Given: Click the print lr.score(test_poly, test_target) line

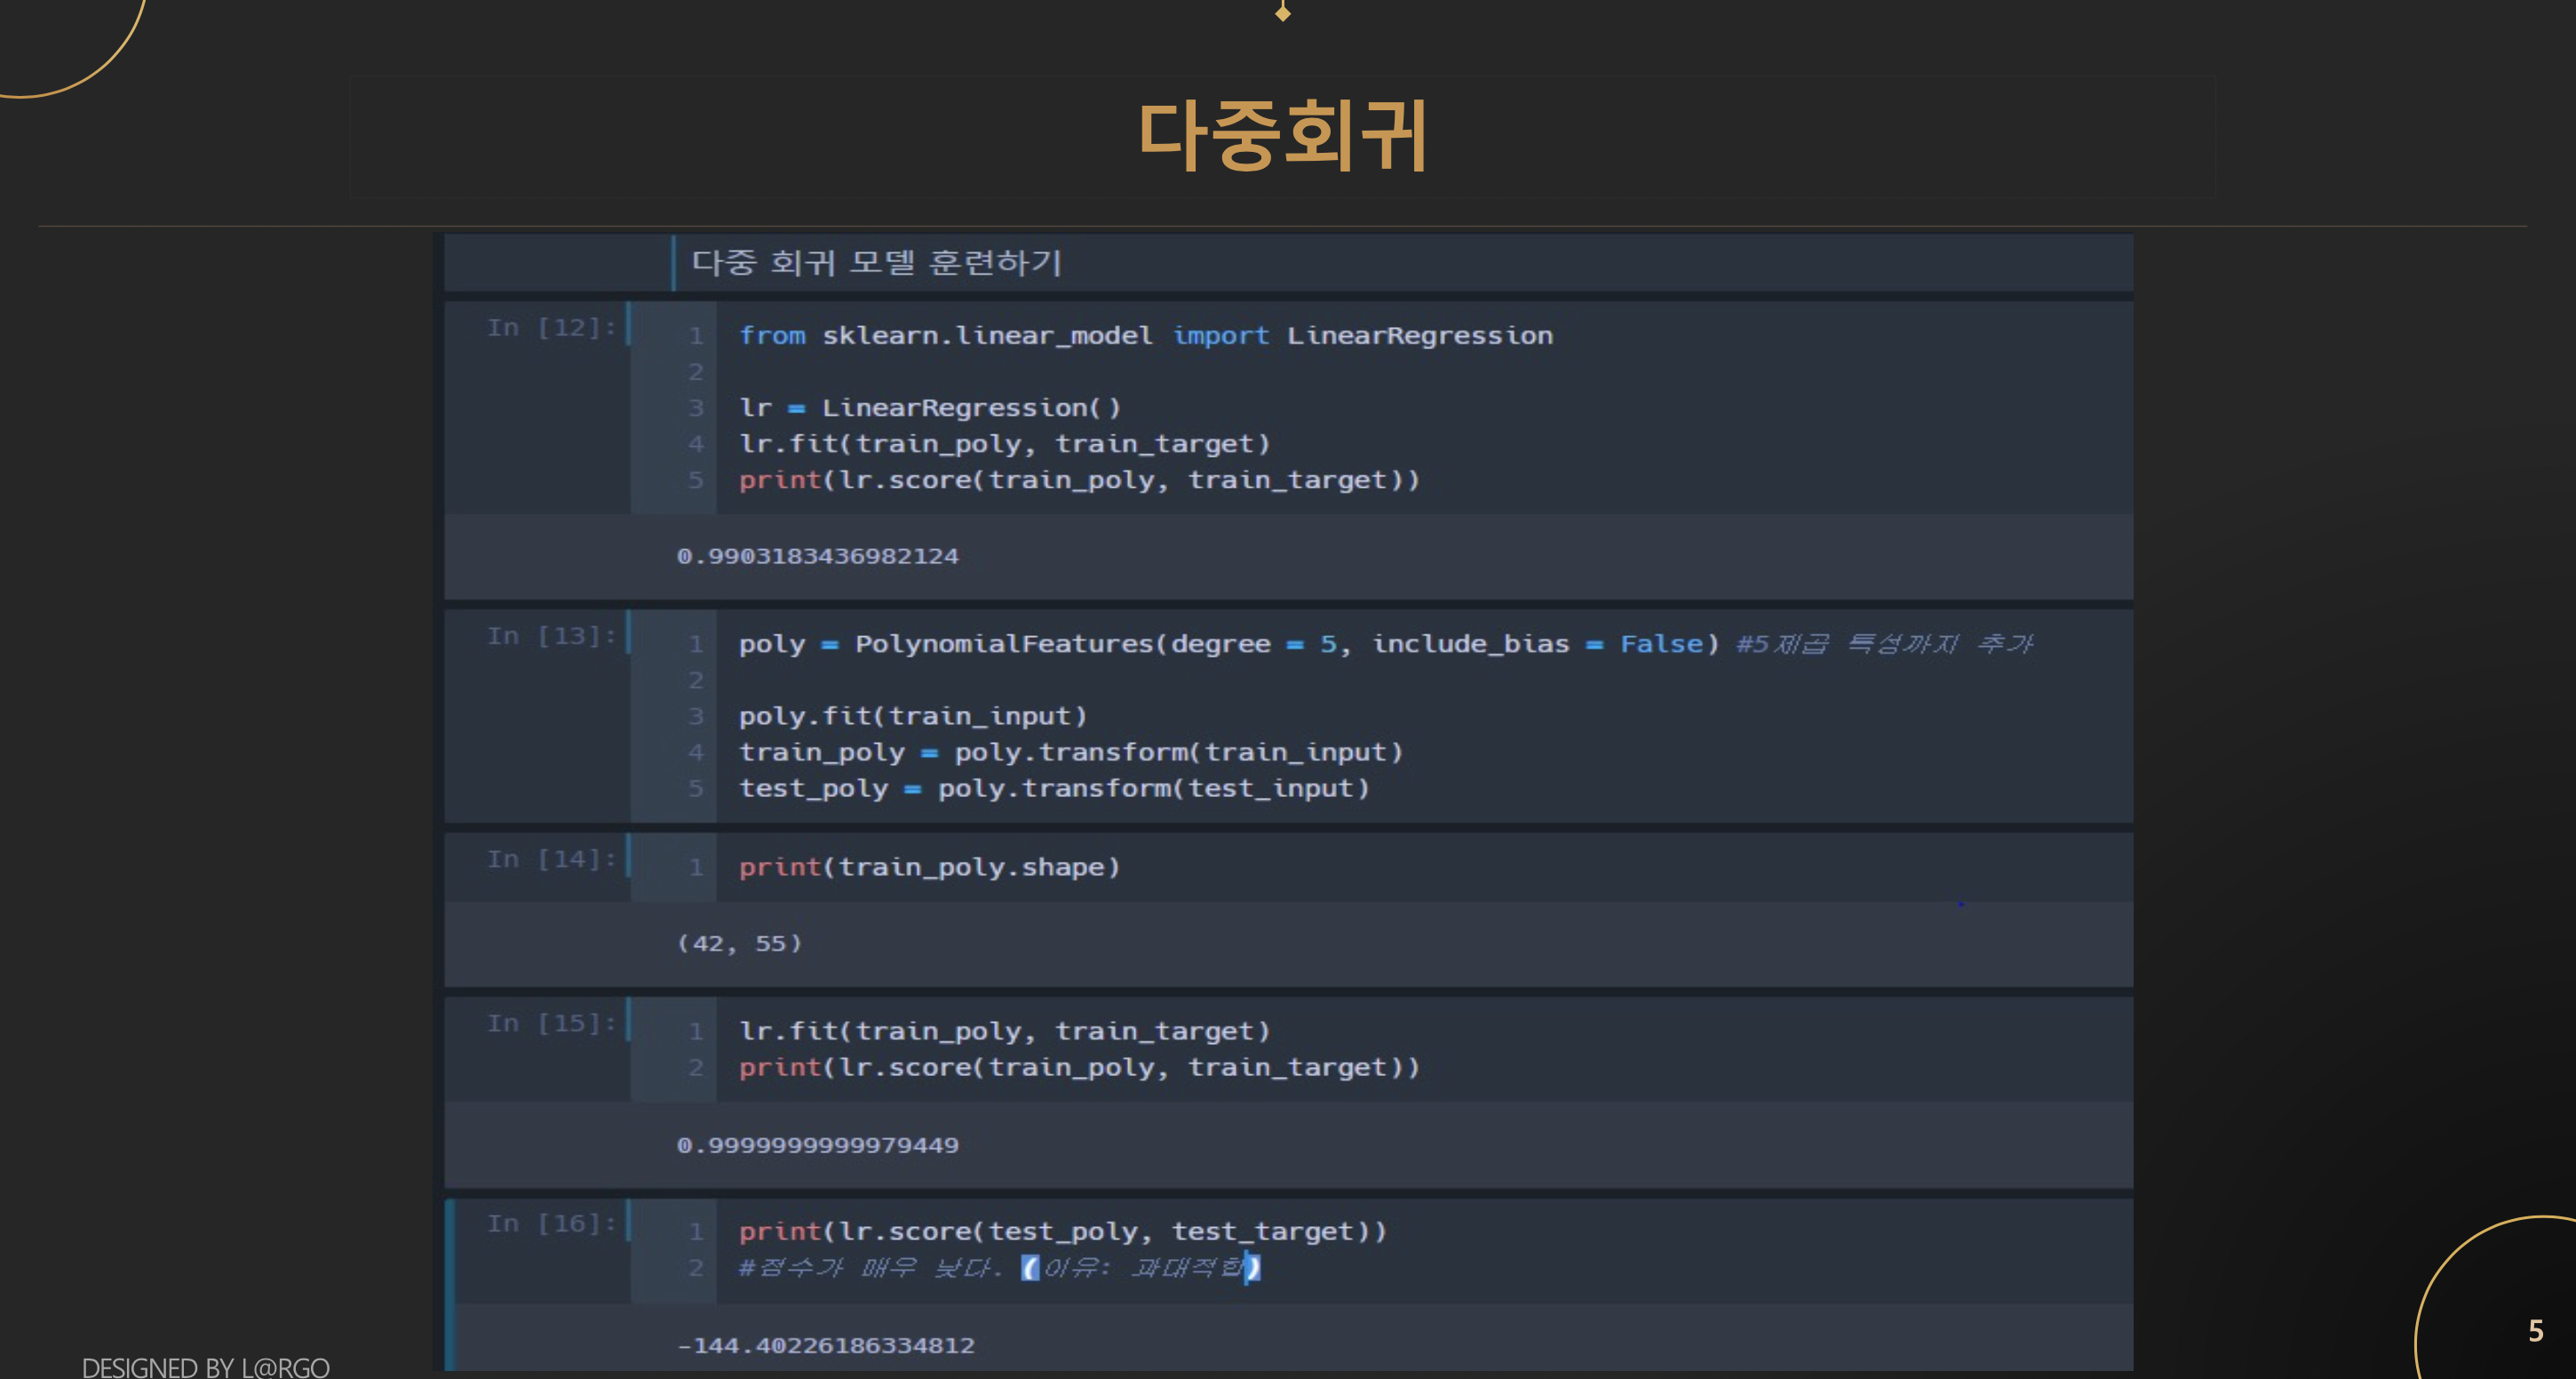Looking at the screenshot, I should click(1062, 1231).
